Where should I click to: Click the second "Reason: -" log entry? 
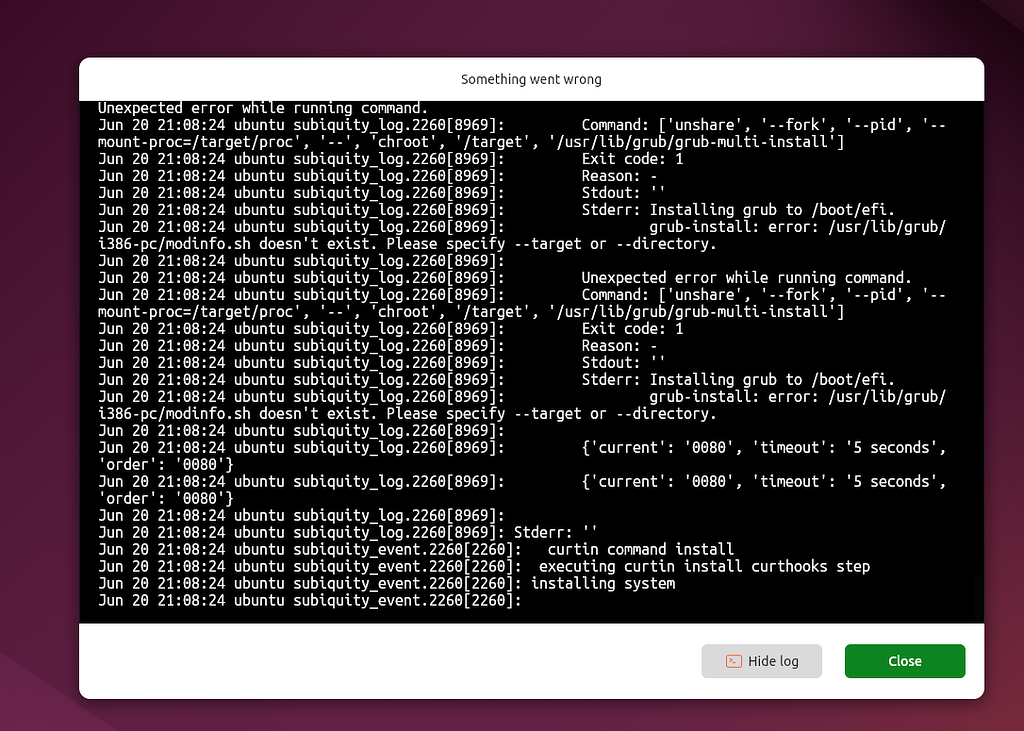point(619,346)
